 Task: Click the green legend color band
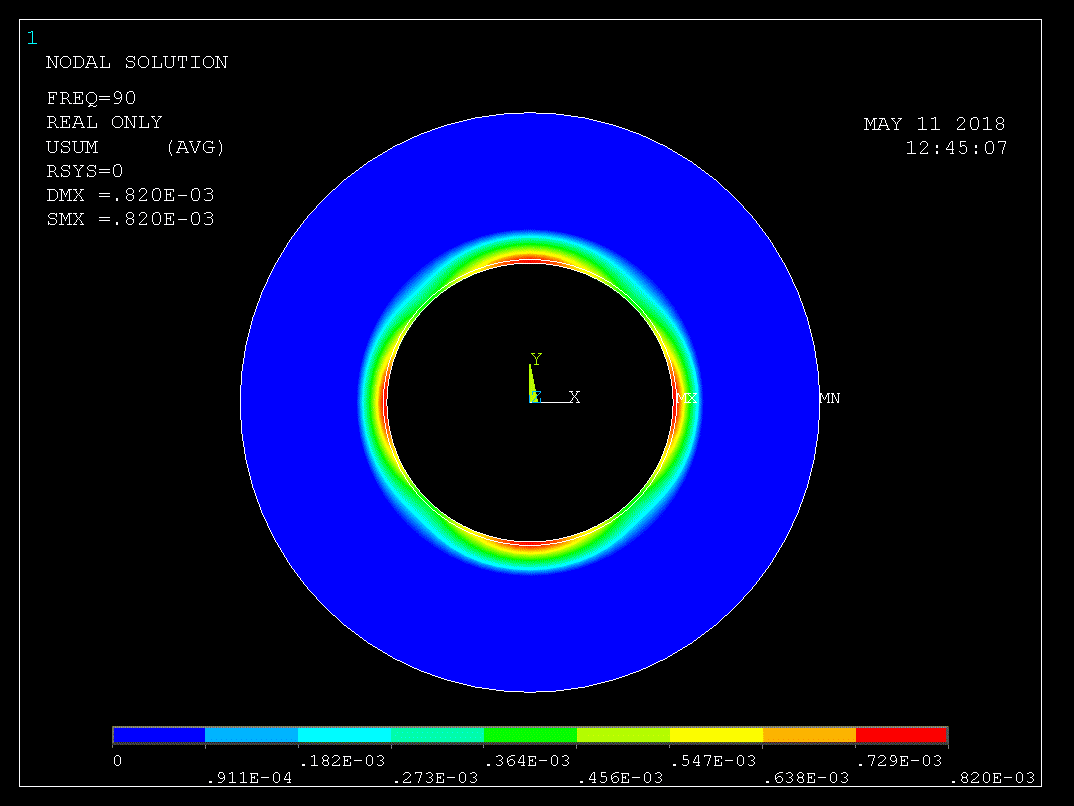[530, 735]
